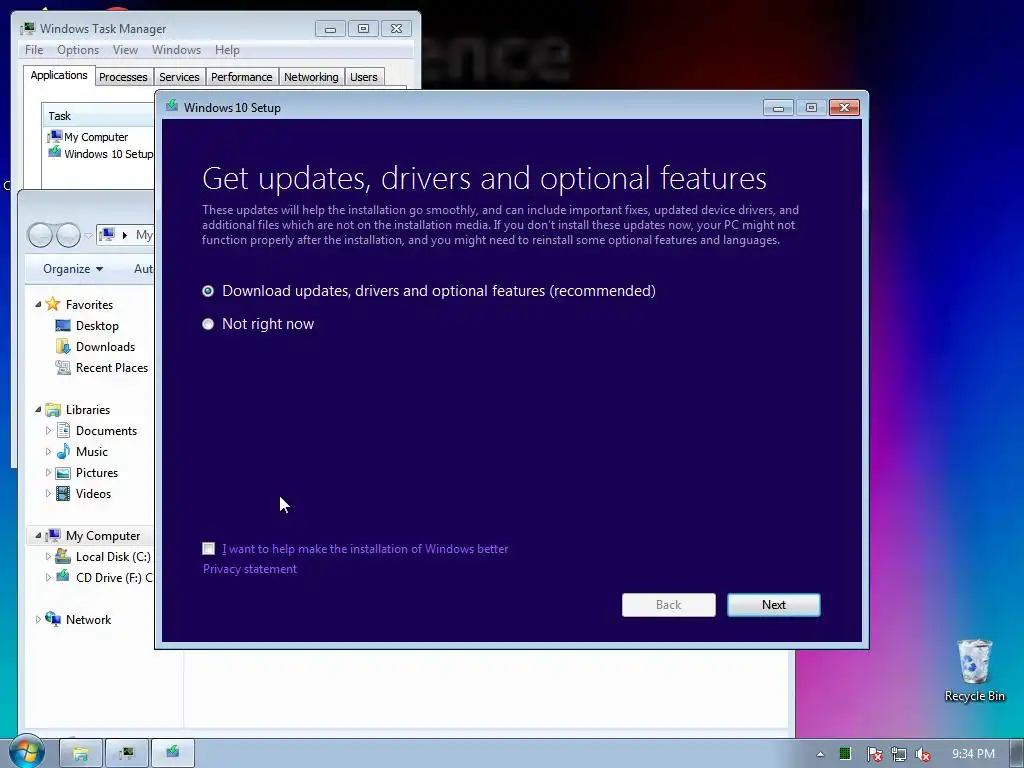Select the Network icon in navigation pane
The image size is (1024, 768).
click(x=53, y=619)
